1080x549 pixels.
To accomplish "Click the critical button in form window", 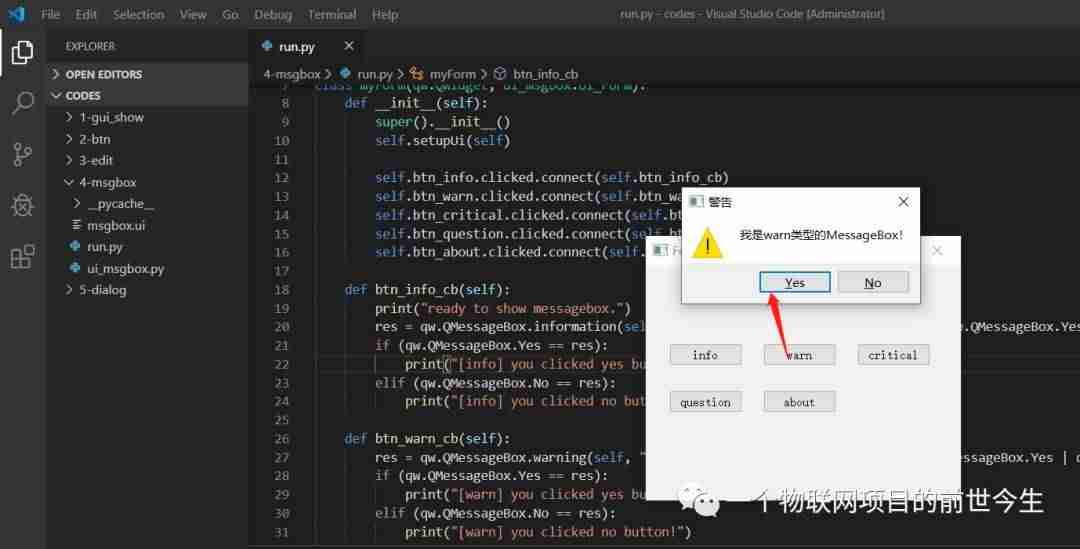I will coord(893,355).
